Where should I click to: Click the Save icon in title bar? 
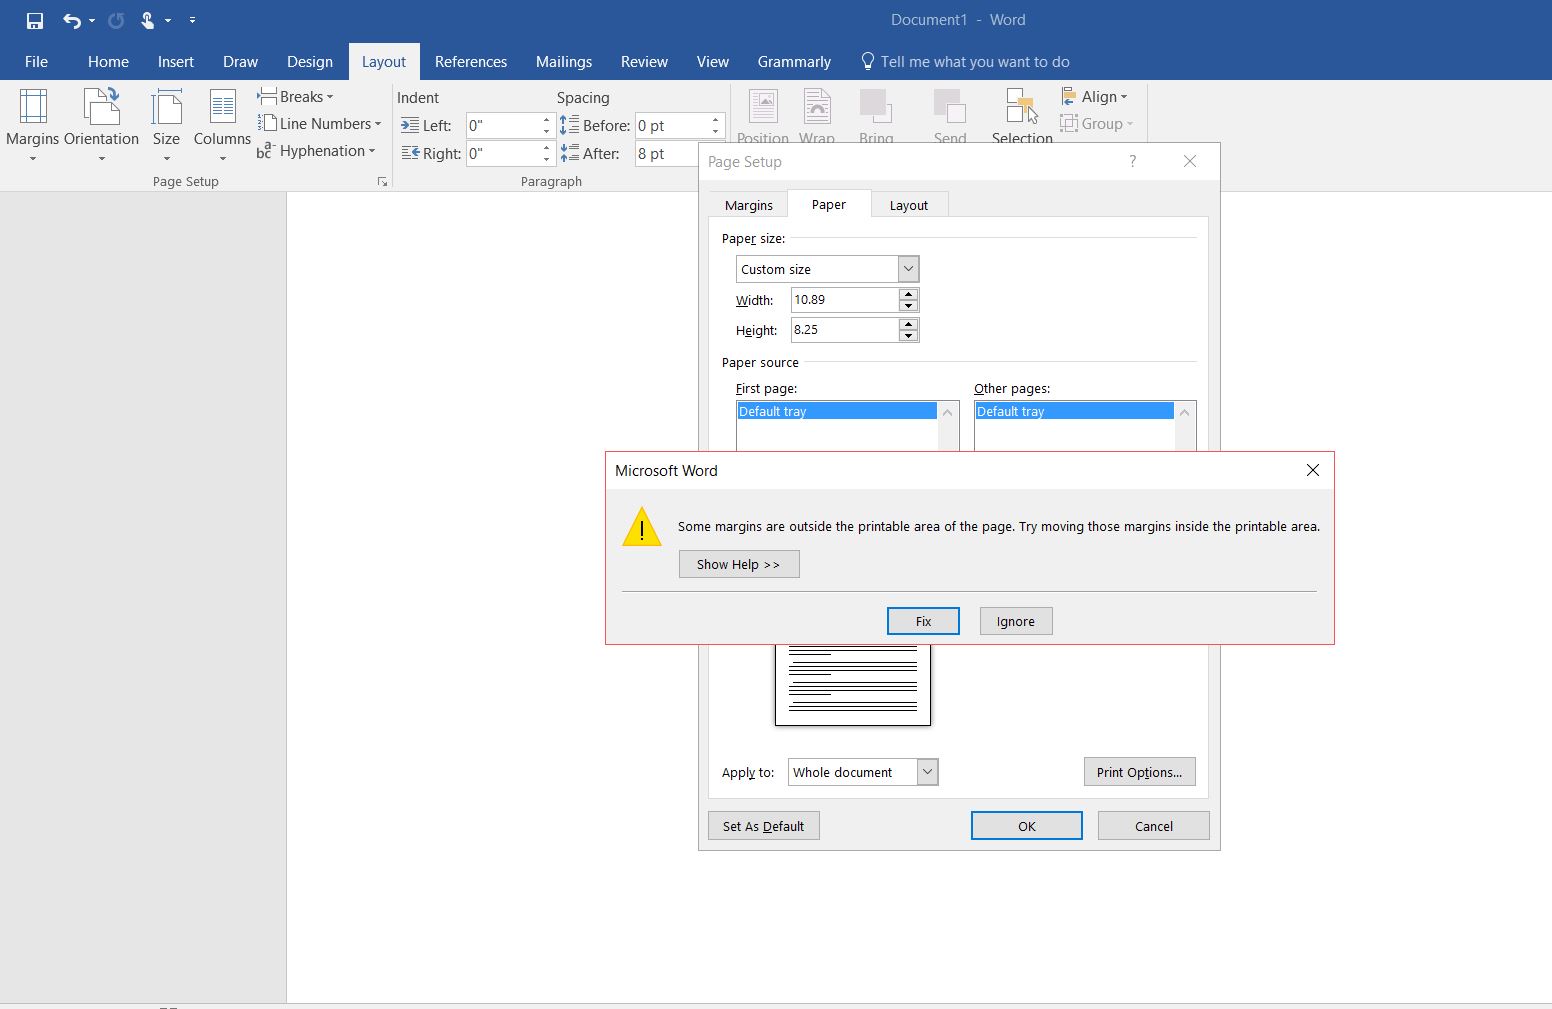coord(35,20)
